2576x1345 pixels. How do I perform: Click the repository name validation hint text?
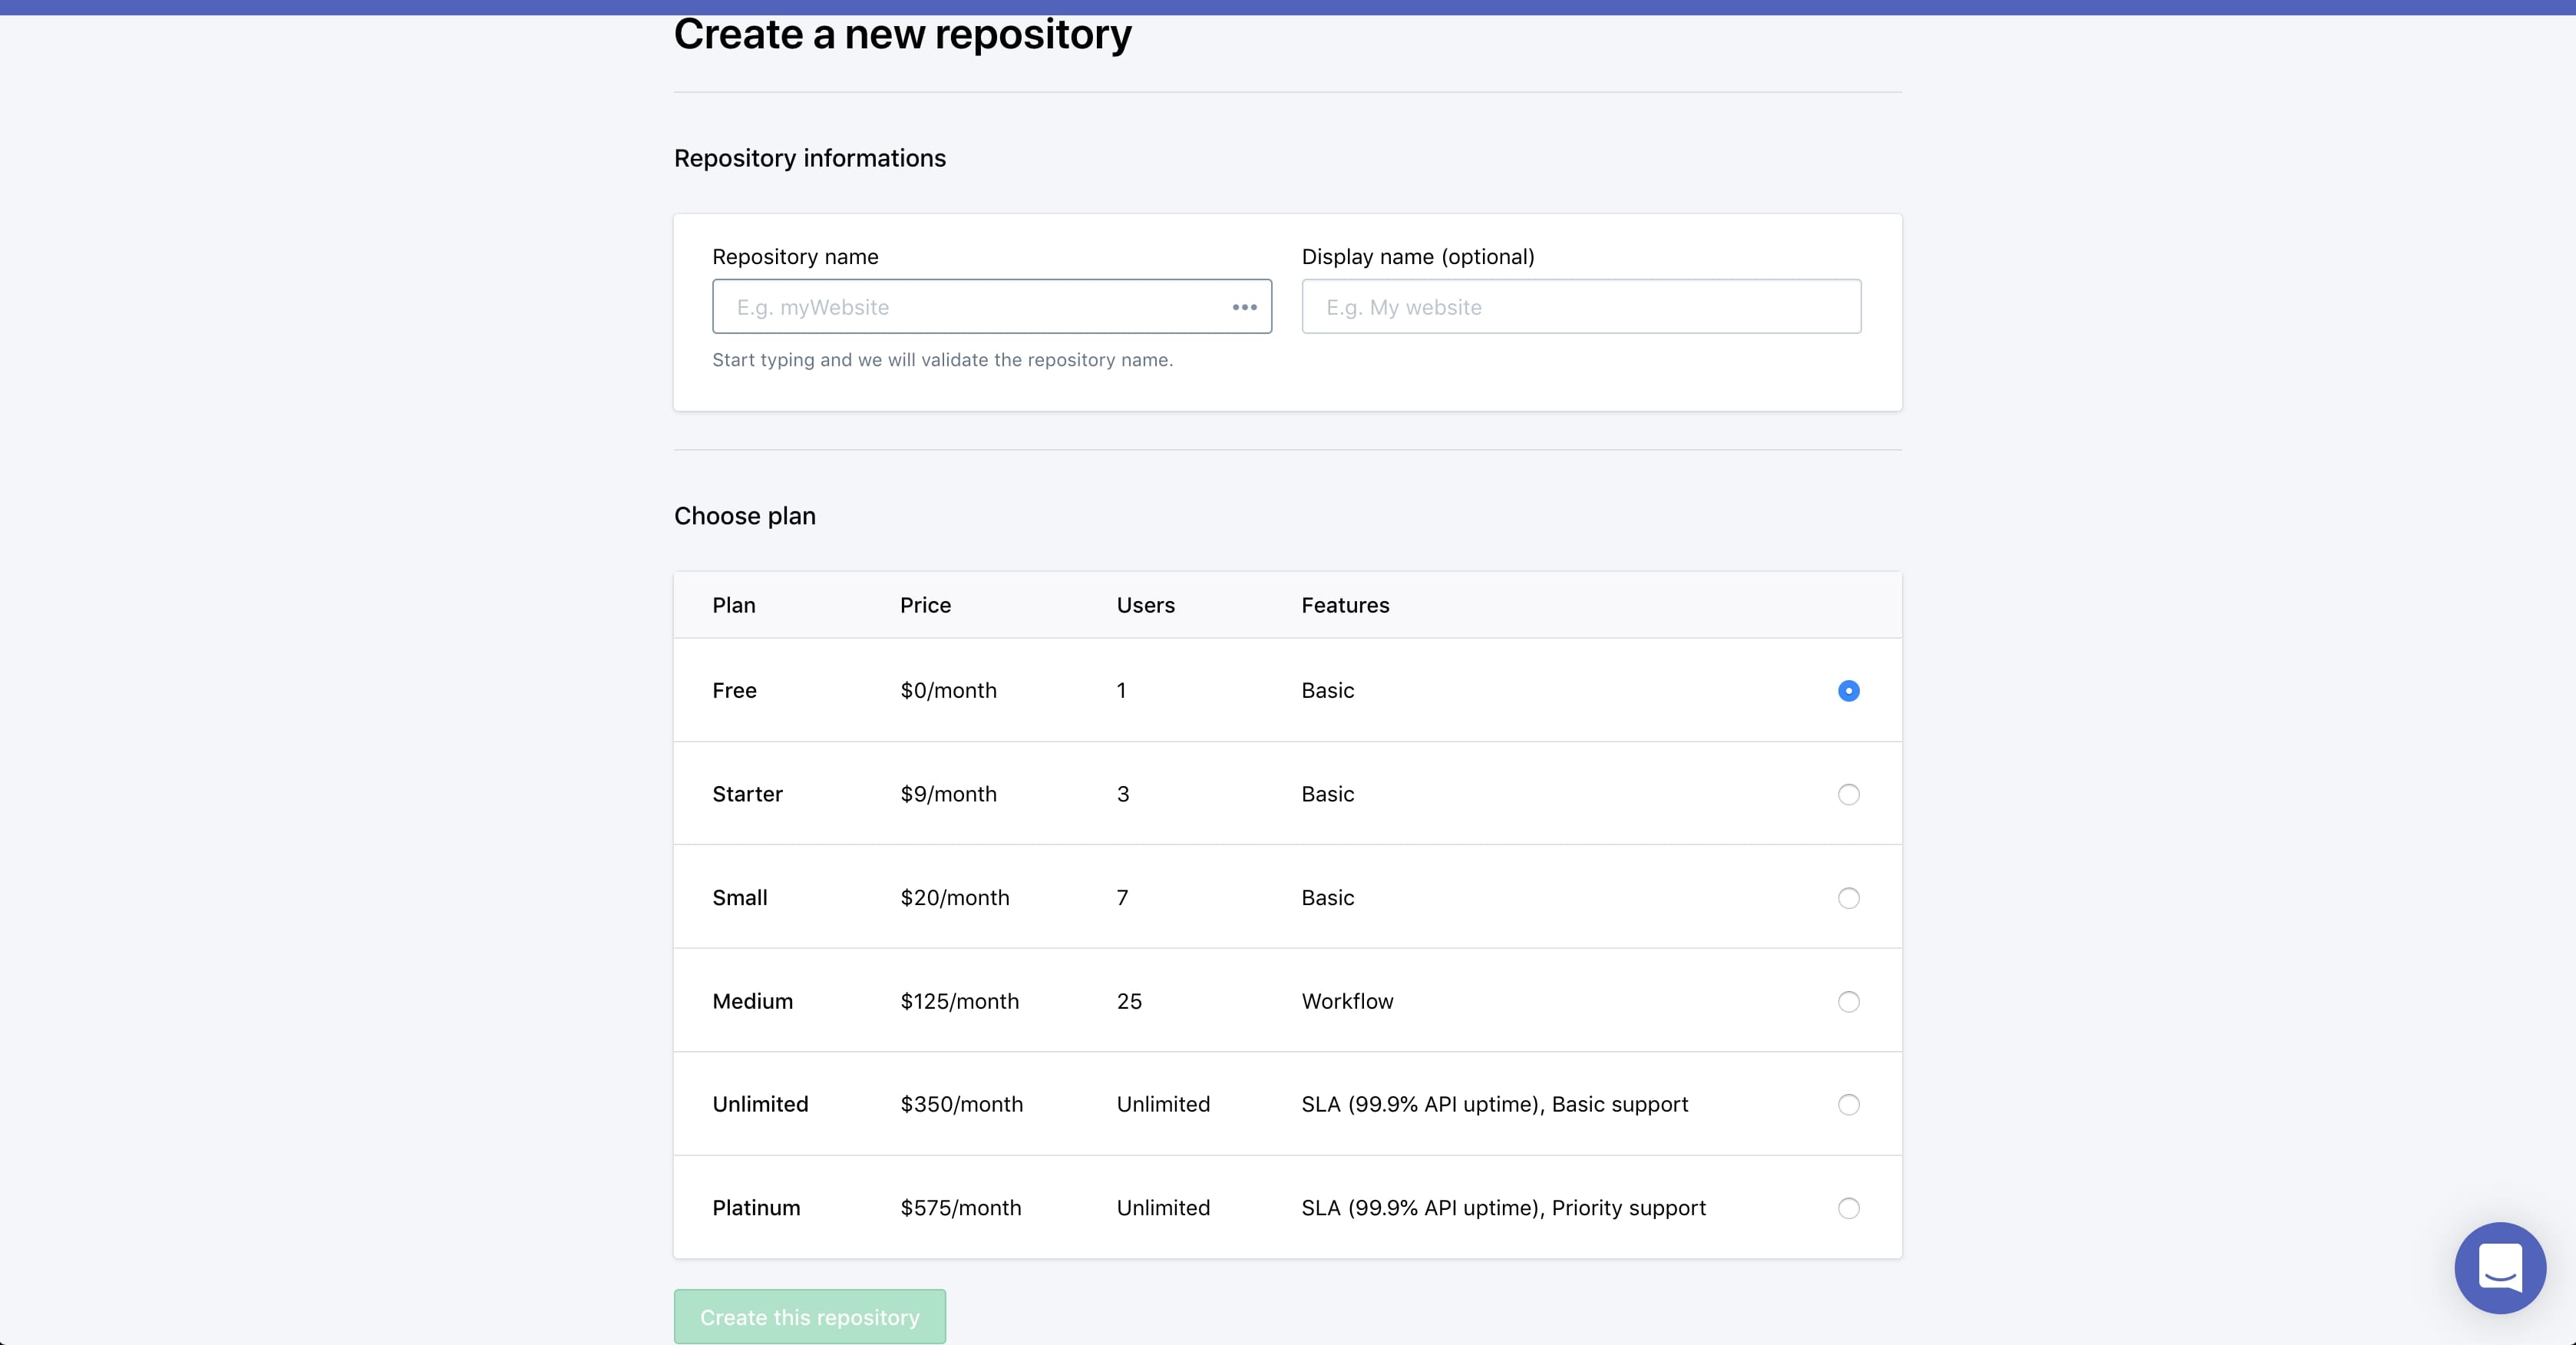tap(942, 360)
